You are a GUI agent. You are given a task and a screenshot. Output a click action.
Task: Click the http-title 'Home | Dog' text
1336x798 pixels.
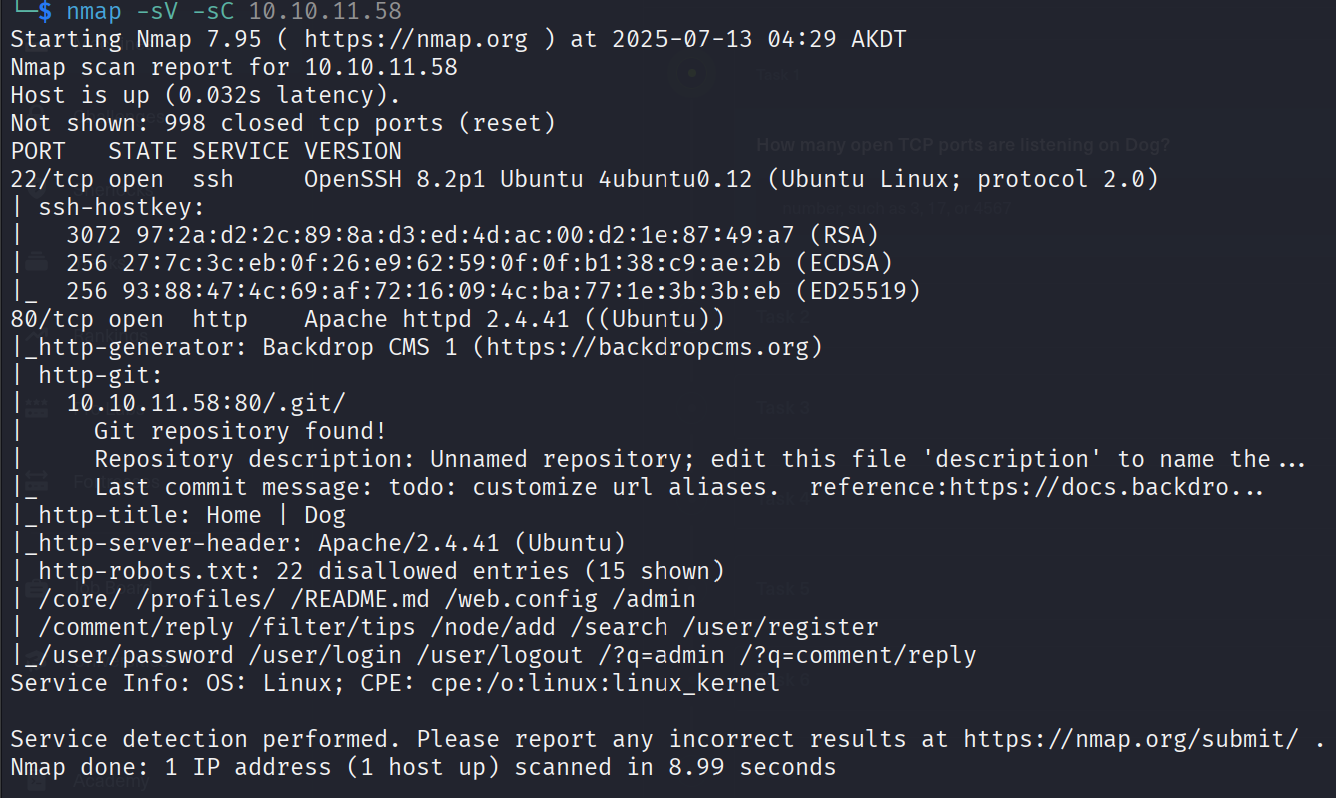276,515
